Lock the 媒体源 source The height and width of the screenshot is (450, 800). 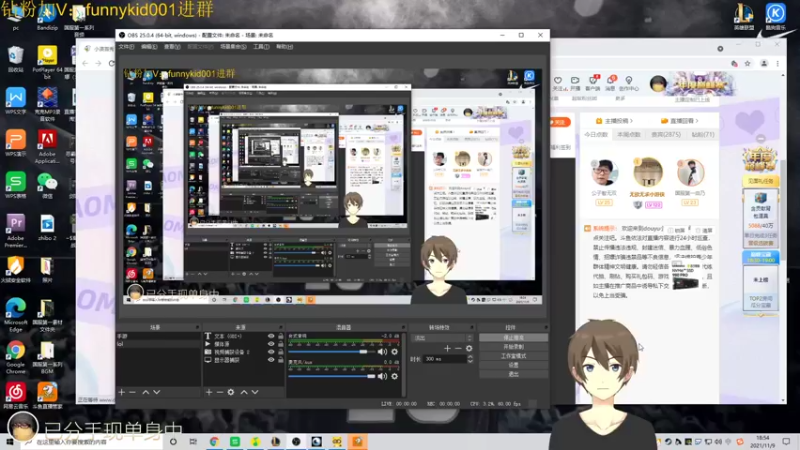pos(281,344)
